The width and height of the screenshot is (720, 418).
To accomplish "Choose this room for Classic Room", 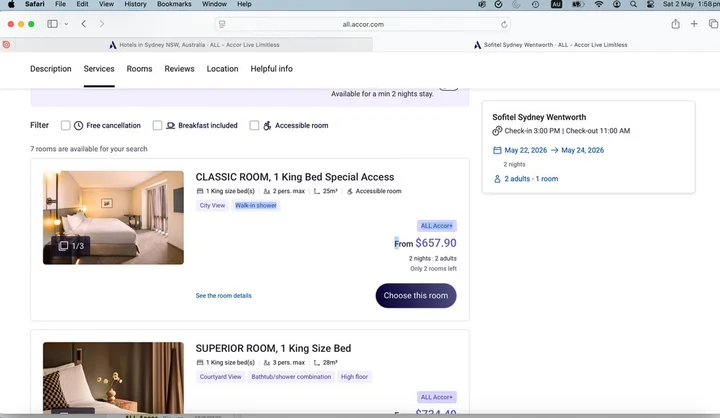I will tap(416, 295).
